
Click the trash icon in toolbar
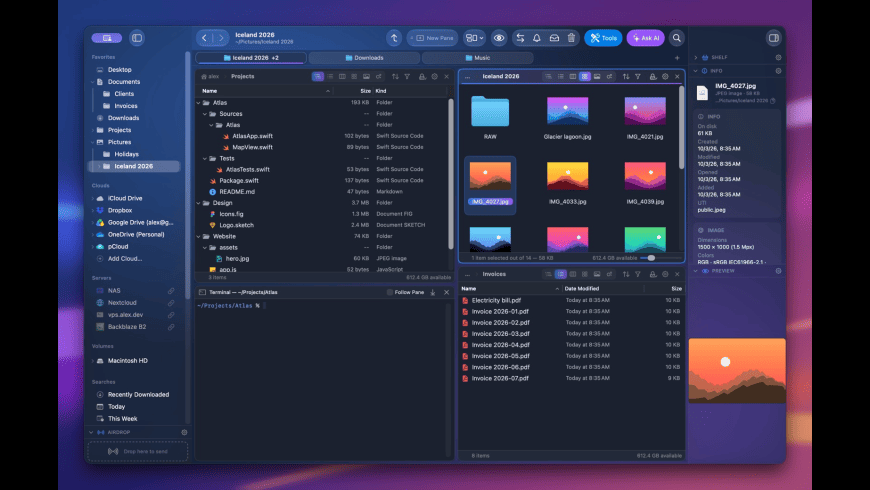coord(571,38)
